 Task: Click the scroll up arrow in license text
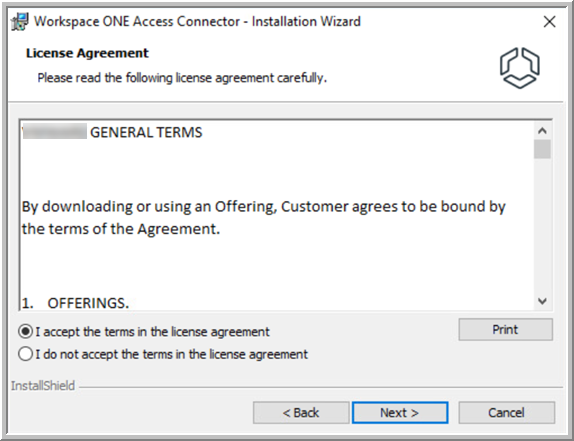coord(542,131)
